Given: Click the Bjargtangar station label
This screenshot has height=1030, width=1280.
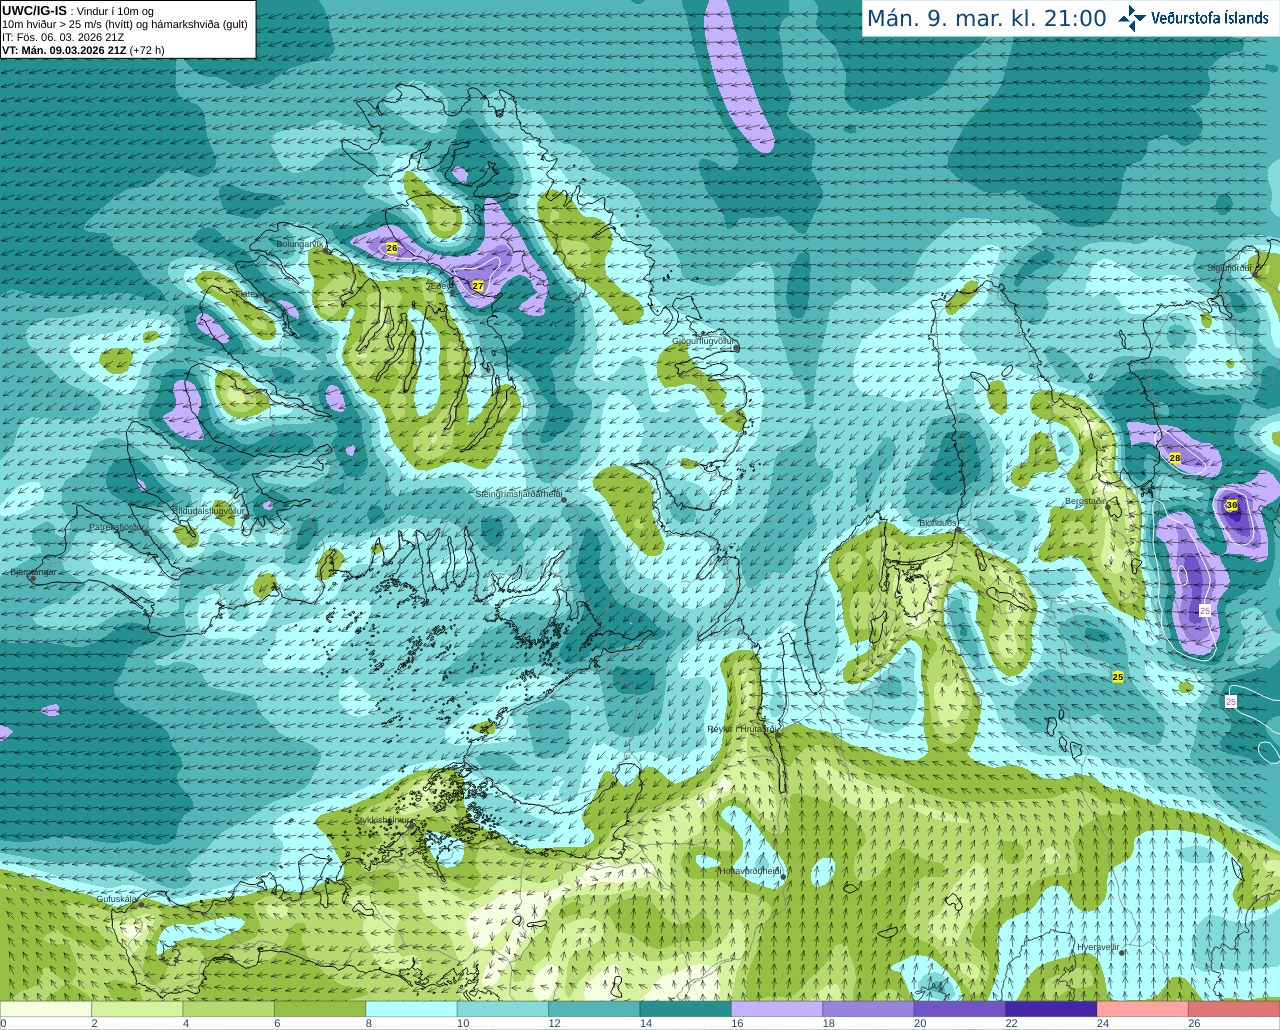Looking at the screenshot, I should click(33, 573).
